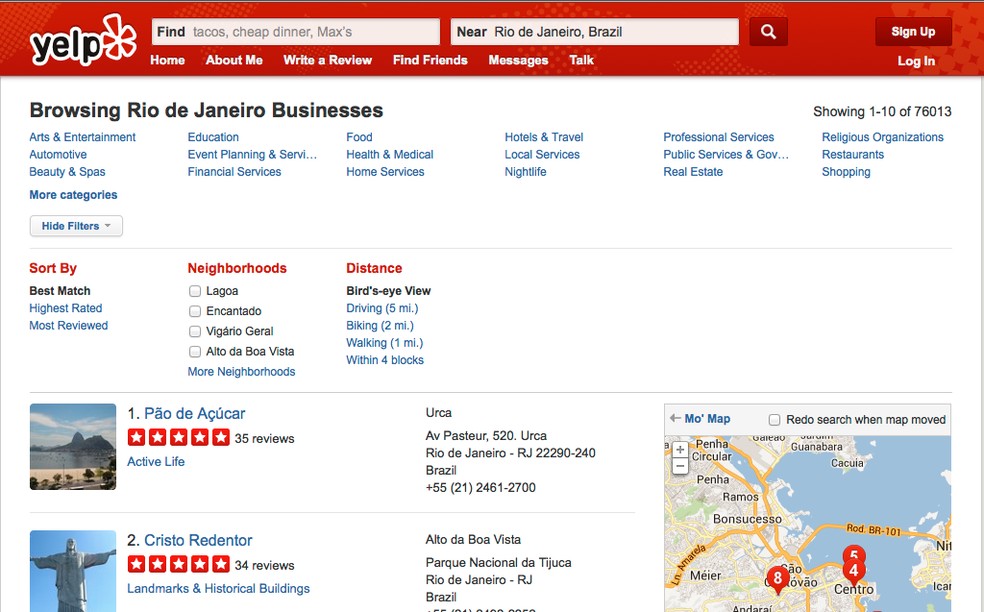Open the Hide Filters dropdown
Image resolution: width=984 pixels, height=612 pixels.
click(x=75, y=226)
